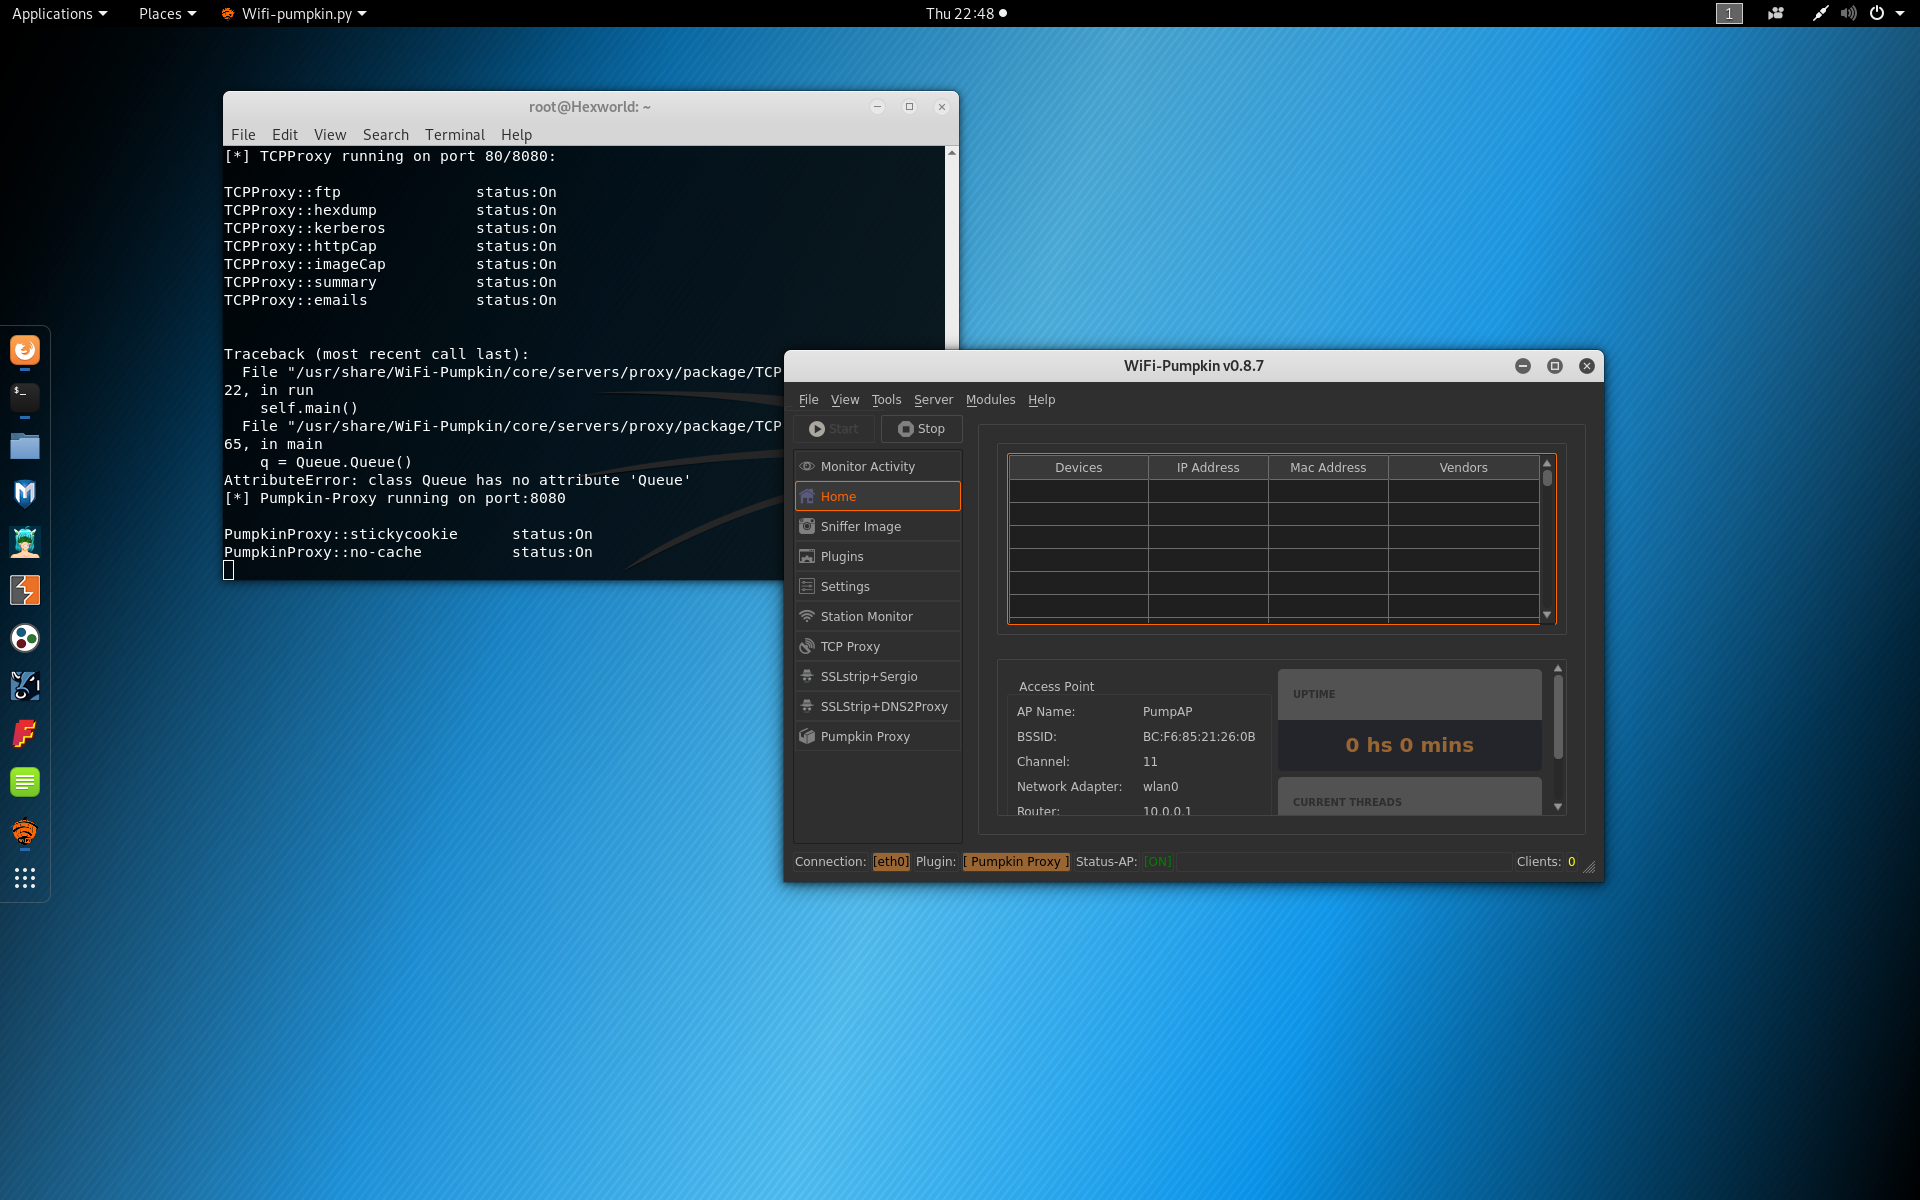Toggle the Monitor Activity eye view
Image resolution: width=1920 pixels, height=1200 pixels.
coord(866,466)
